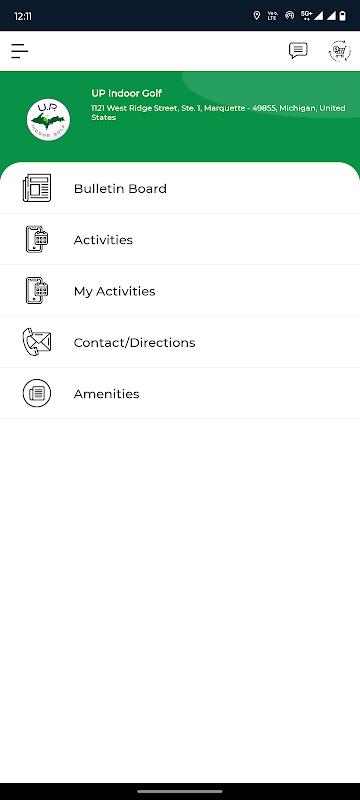Select the Activities menu entry
Viewport: 360px width, 800px height.
(180, 239)
